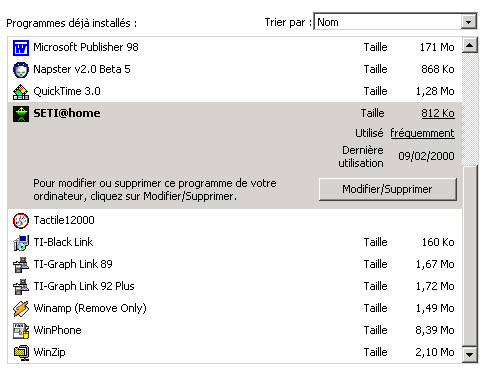Click the scrollbar down arrow
489x376 pixels.
click(470, 354)
